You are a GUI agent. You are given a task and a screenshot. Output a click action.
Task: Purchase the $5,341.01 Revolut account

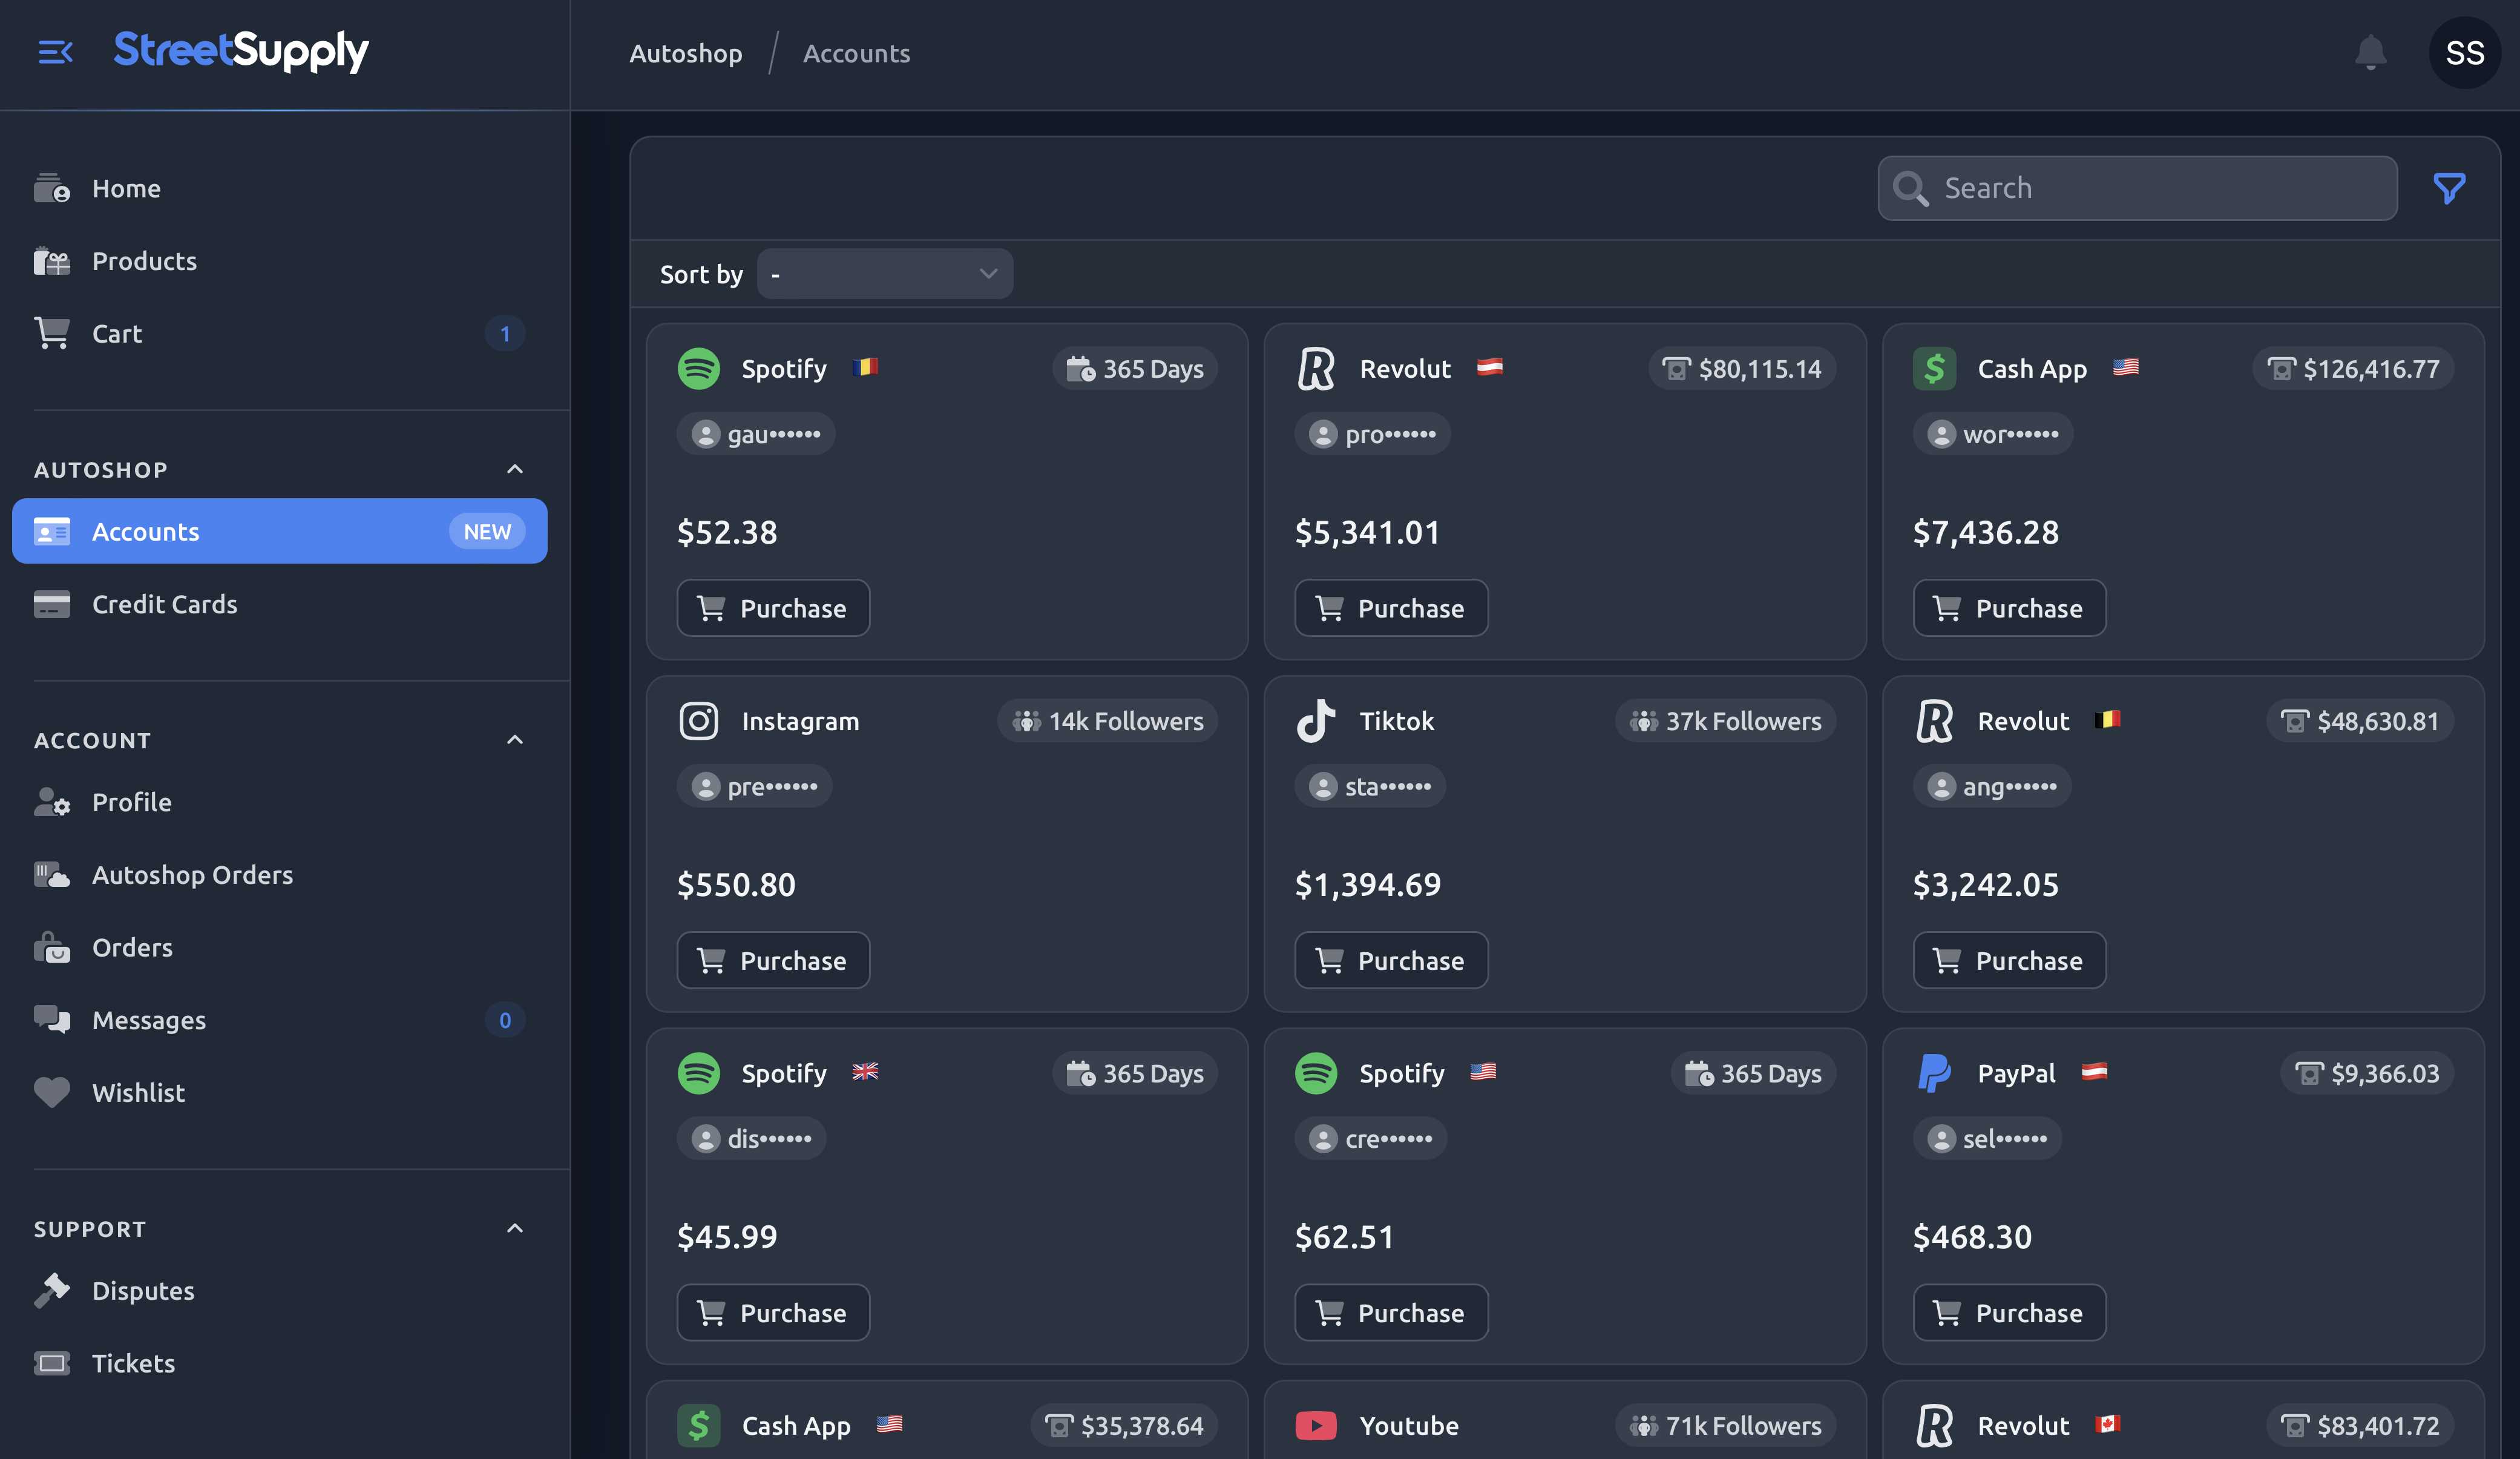click(x=1391, y=608)
